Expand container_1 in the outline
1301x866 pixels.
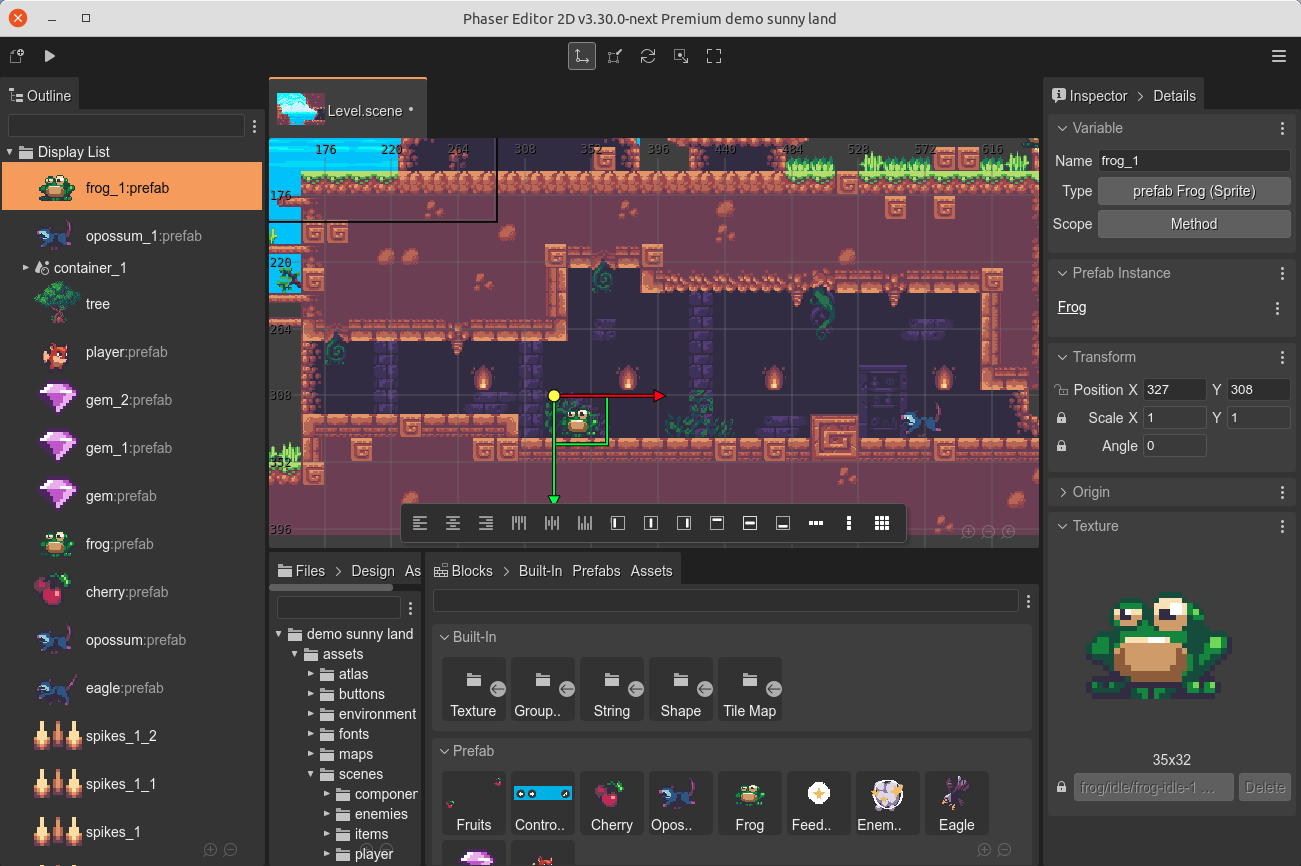point(26,268)
